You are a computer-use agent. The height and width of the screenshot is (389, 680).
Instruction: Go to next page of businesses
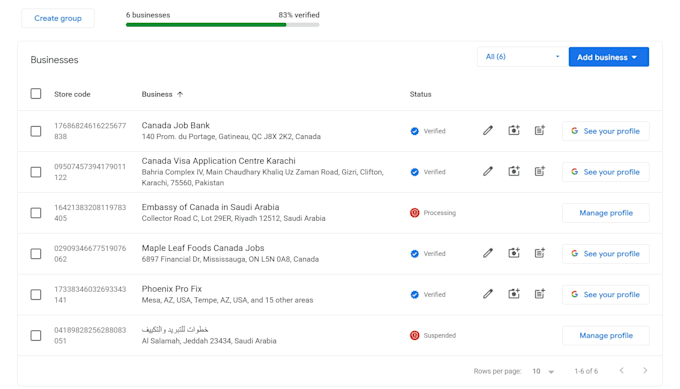(645, 370)
